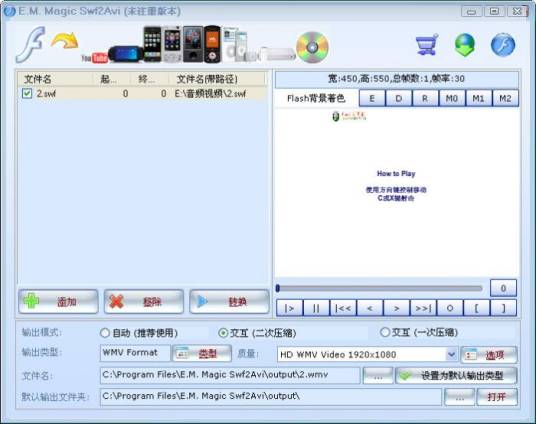Step back one frame < button
Image resolution: width=536 pixels, height=424 pixels.
370,308
